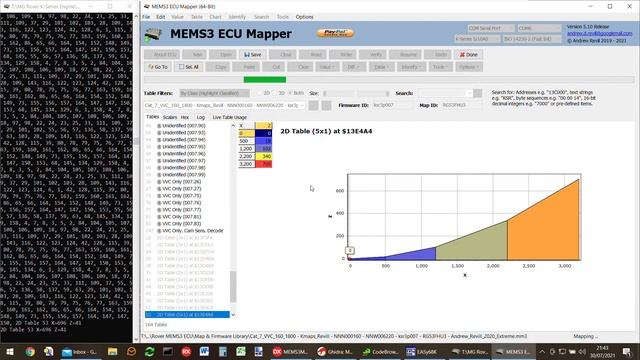Click the dark blue 0 value cell
Viewport: 640px width, 360px height.
point(263,133)
